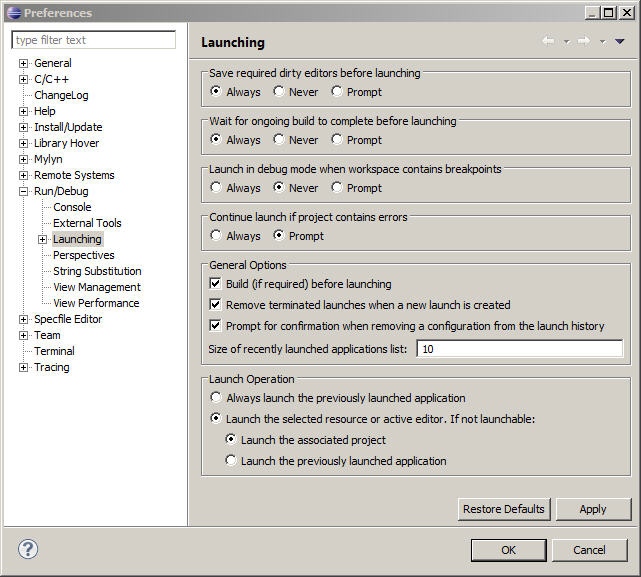This screenshot has height=577, width=641.
Task: Click the forward navigation arrow icon
Action: [584, 42]
